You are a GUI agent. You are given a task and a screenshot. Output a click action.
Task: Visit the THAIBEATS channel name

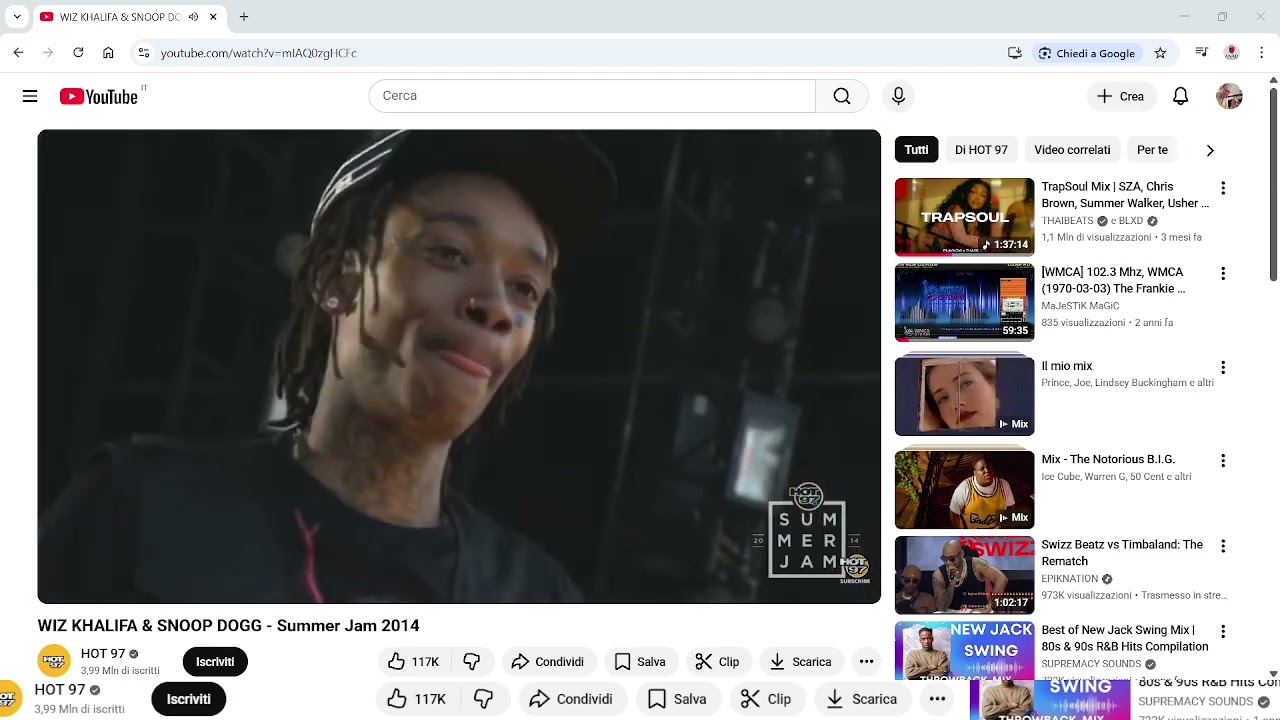pyautogui.click(x=1067, y=221)
